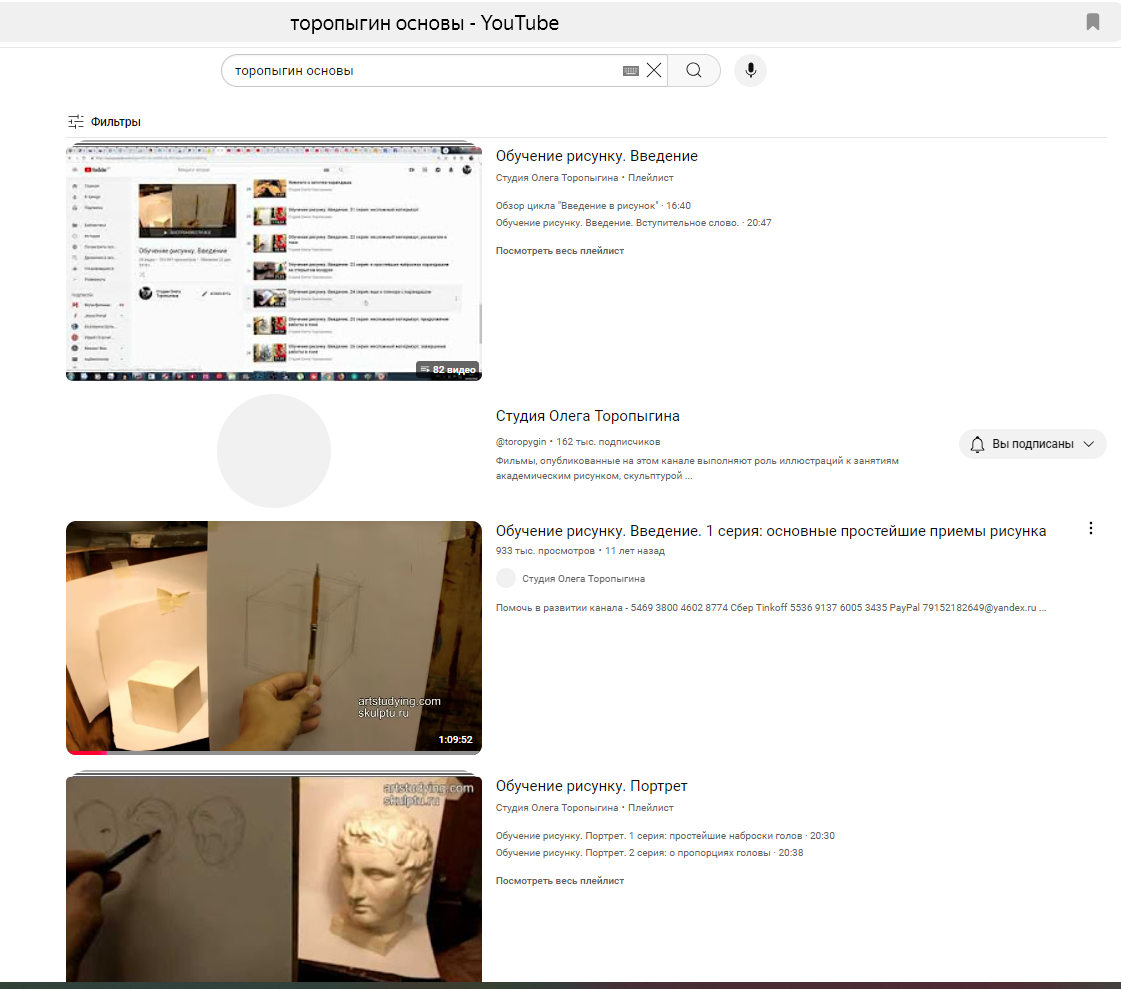Screen dimensions: 1121x989
Task: Click channel name under the 1 серия video
Action: 583,579
